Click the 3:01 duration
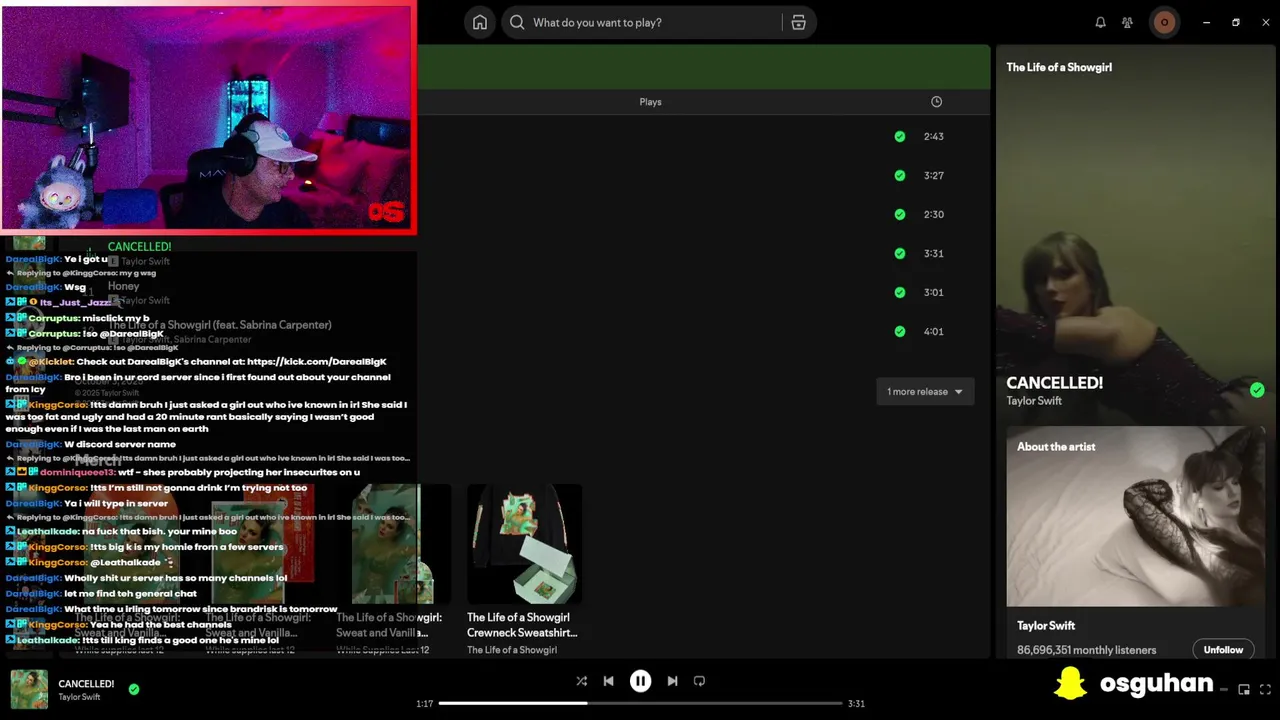The image size is (1280, 720). [x=934, y=292]
